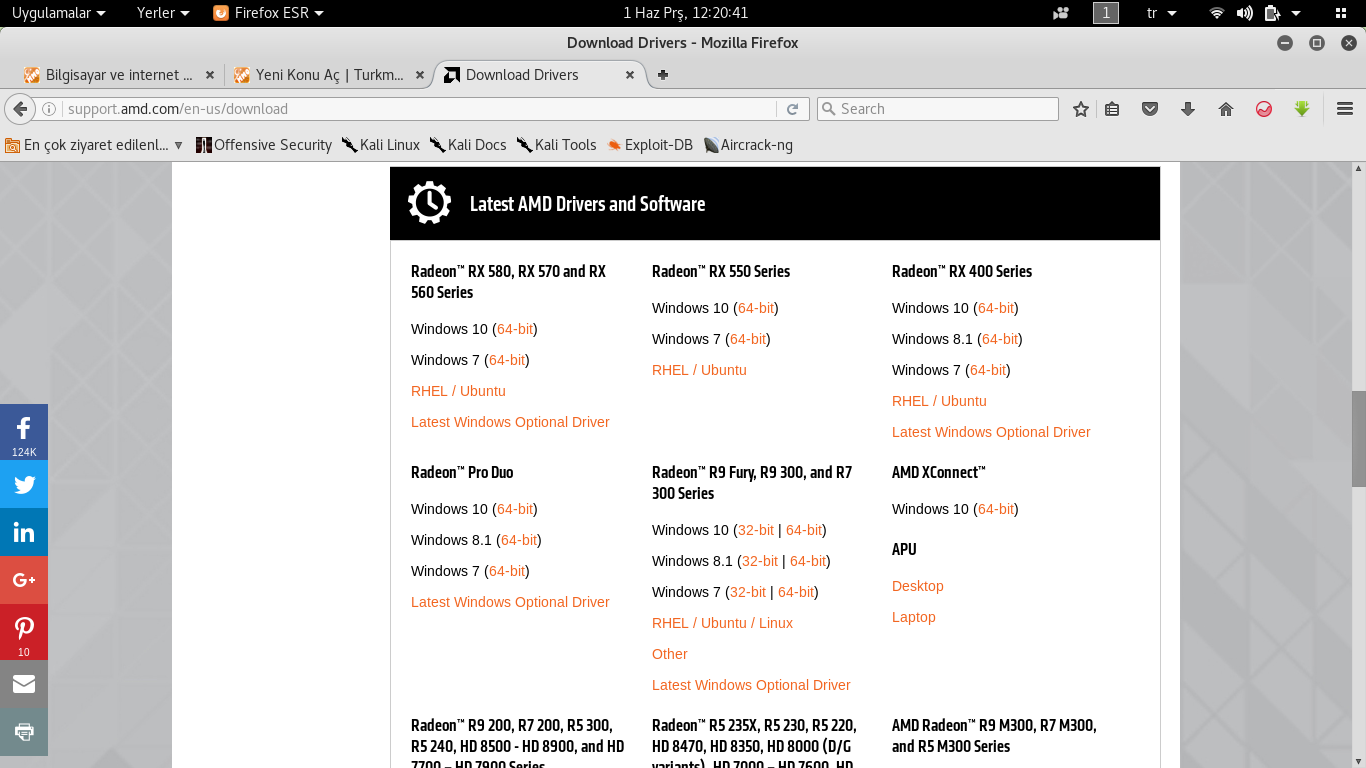
Task: Switch to Yeni Konu Aç tab
Action: (329, 75)
